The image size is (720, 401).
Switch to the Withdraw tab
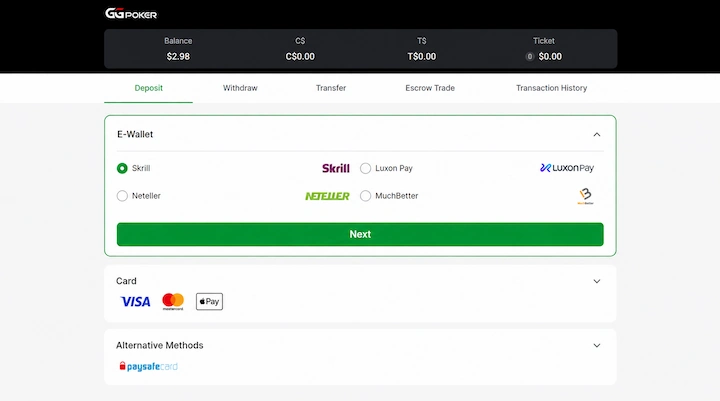pyautogui.click(x=240, y=88)
